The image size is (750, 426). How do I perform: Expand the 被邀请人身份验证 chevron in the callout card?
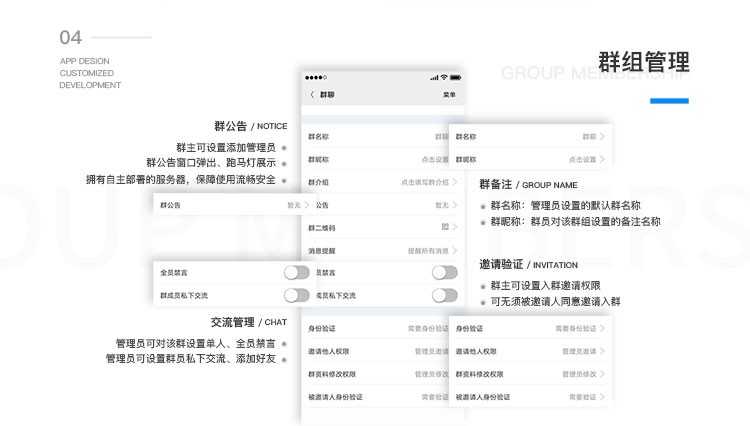tap(602, 396)
